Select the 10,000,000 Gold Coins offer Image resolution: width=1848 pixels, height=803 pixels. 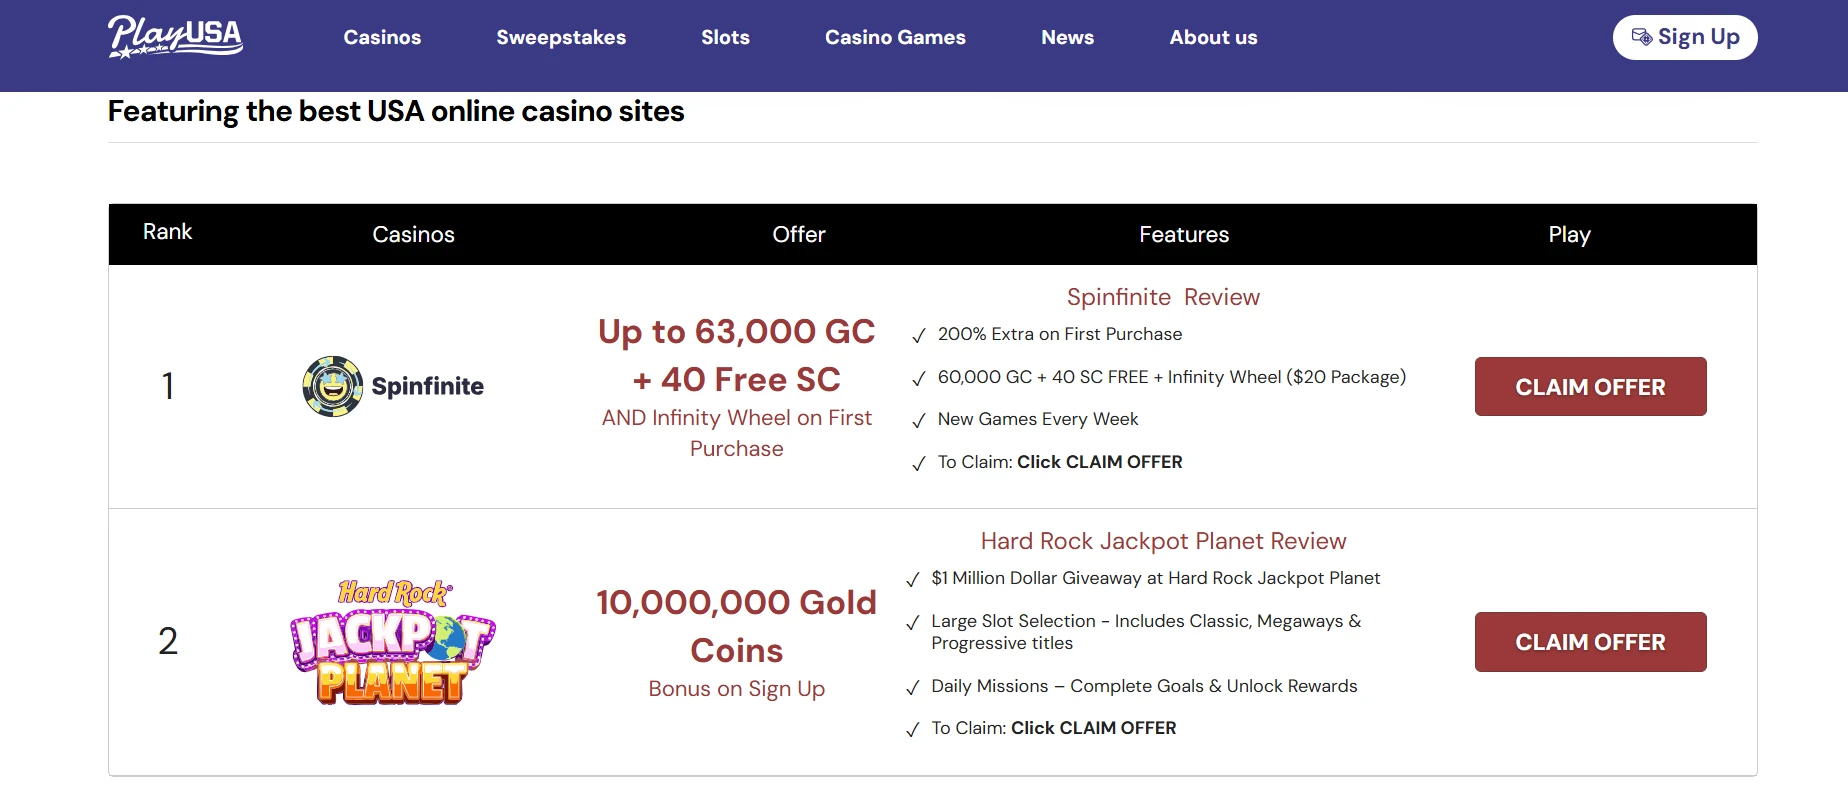736,626
